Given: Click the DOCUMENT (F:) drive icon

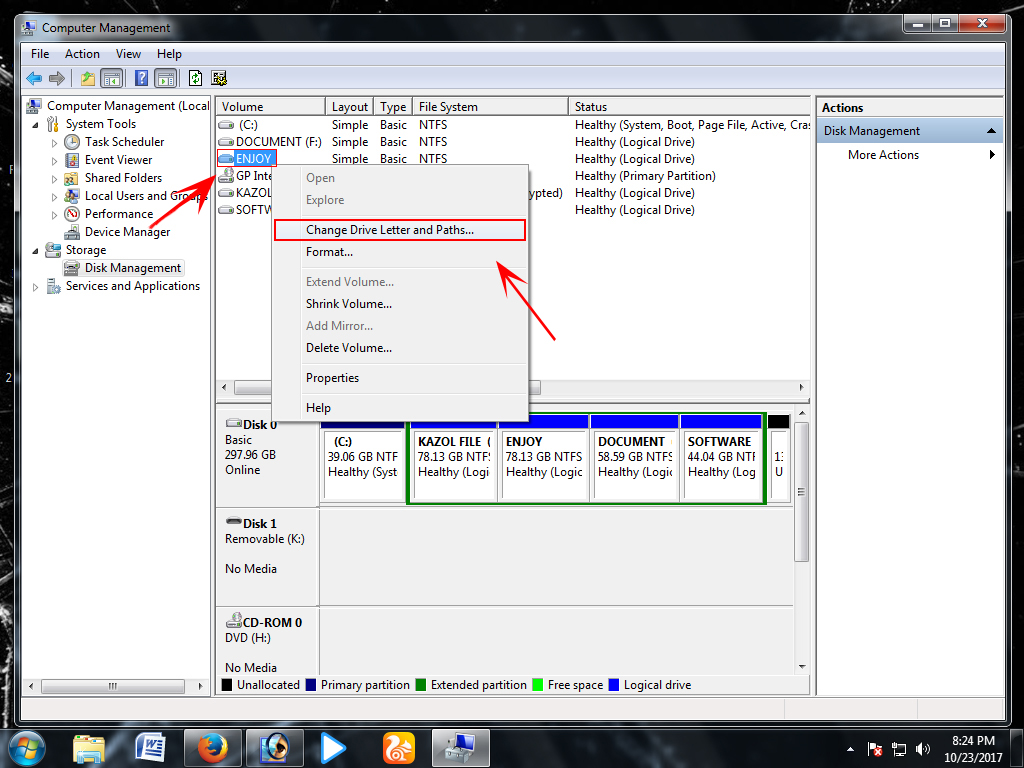Looking at the screenshot, I should click(x=226, y=142).
